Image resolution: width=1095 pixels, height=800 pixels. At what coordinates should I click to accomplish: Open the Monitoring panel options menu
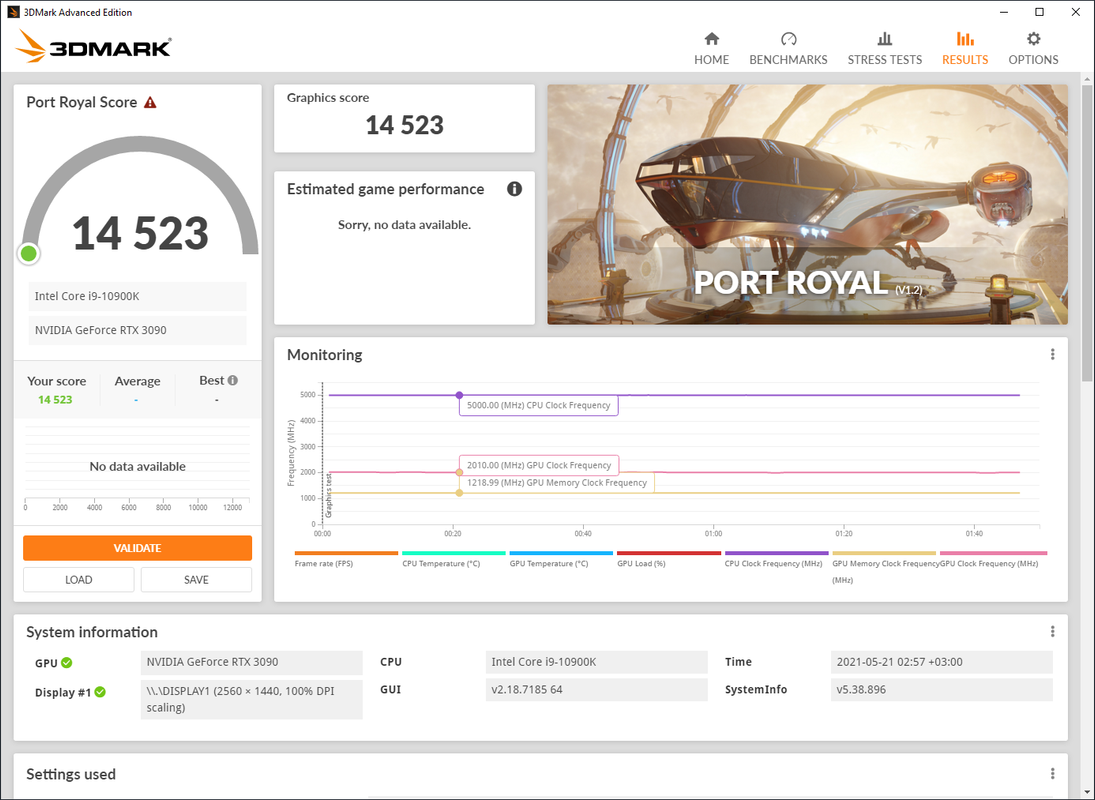[1052, 355]
